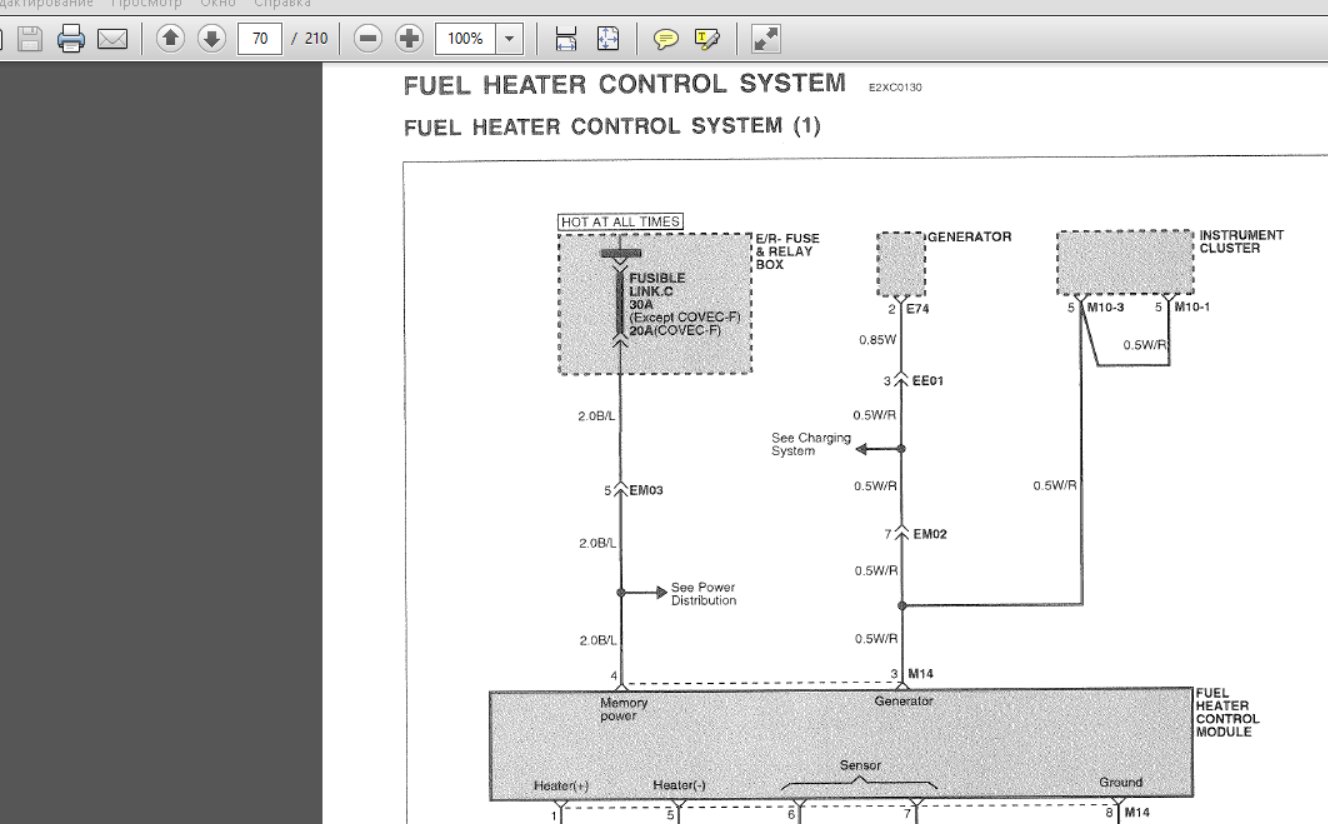Go to previous page arrow
1328x824 pixels.
[171, 39]
